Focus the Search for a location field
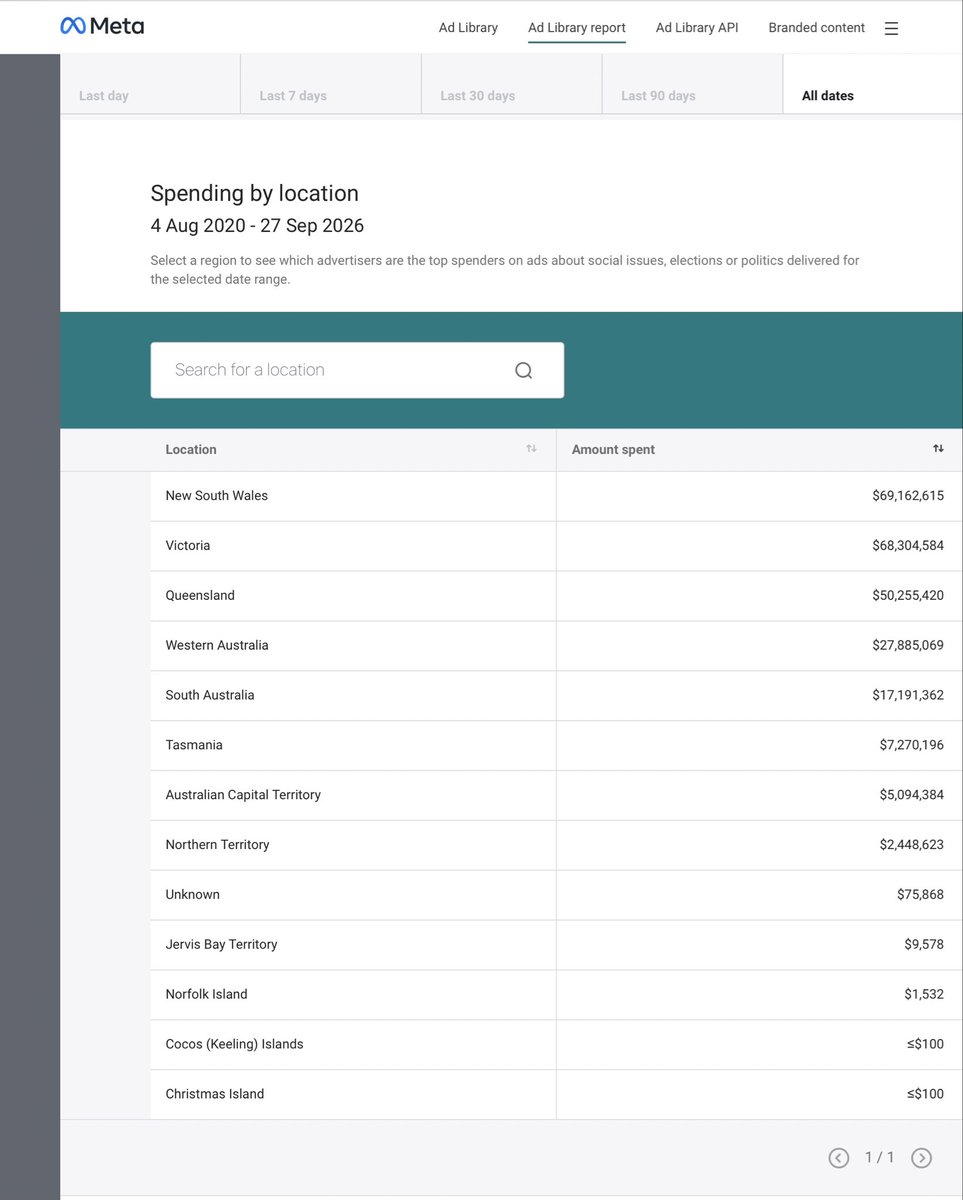963x1200 pixels. point(357,370)
